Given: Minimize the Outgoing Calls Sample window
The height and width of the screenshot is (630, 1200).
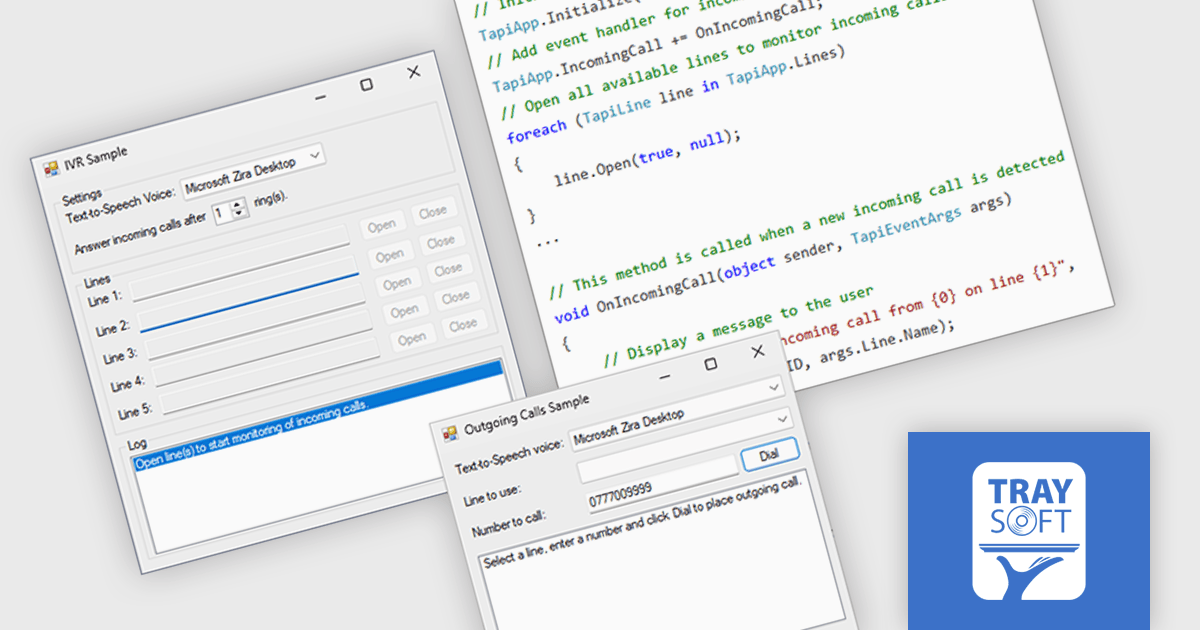Looking at the screenshot, I should click(x=664, y=376).
